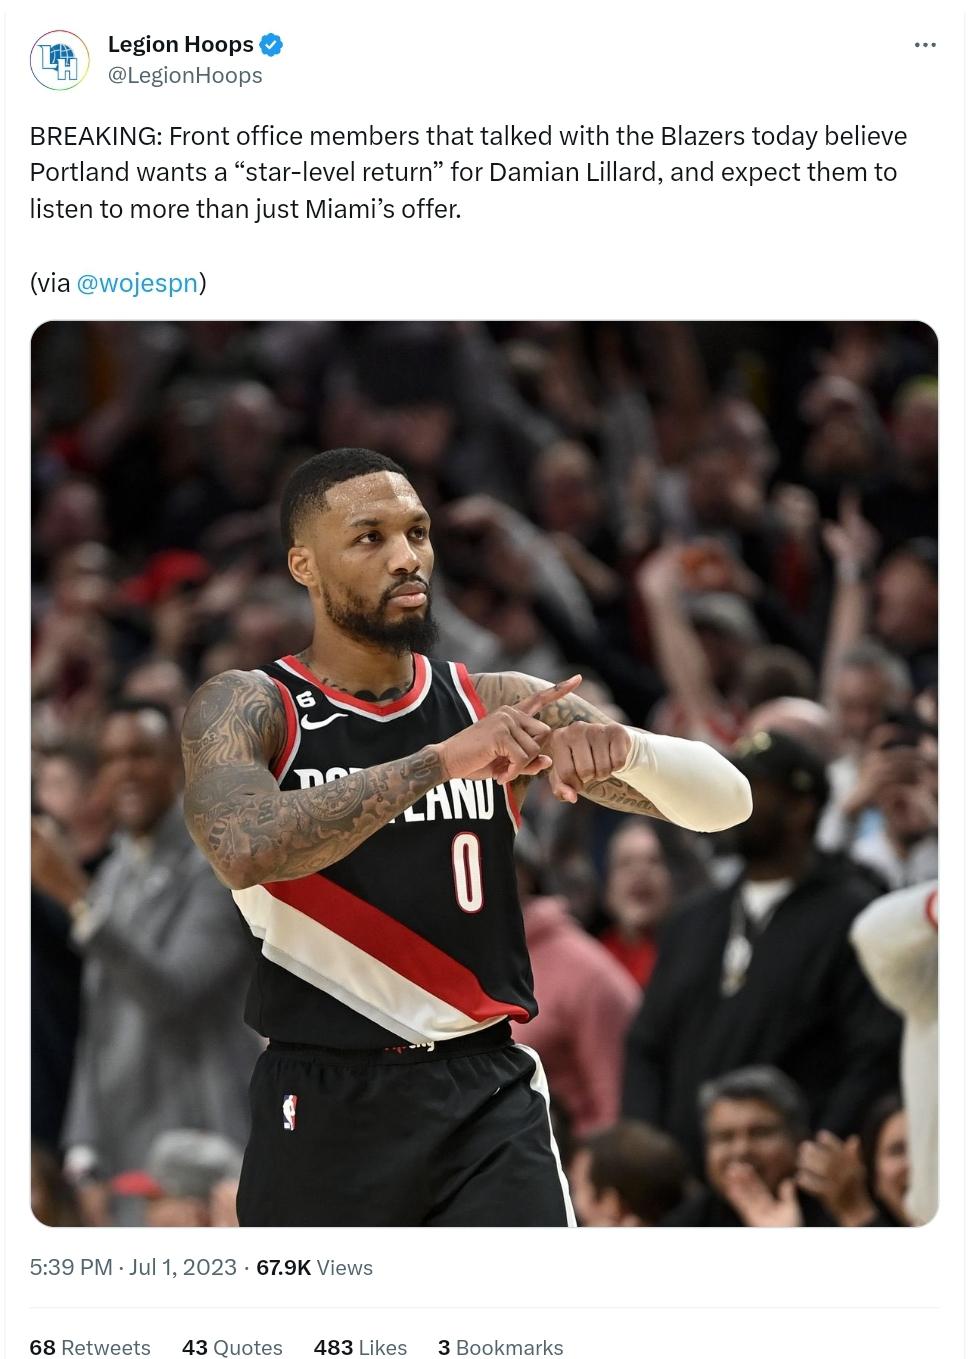This screenshot has width=968, height=1359.
Task: Click the blue verified badge
Action: click(271, 45)
